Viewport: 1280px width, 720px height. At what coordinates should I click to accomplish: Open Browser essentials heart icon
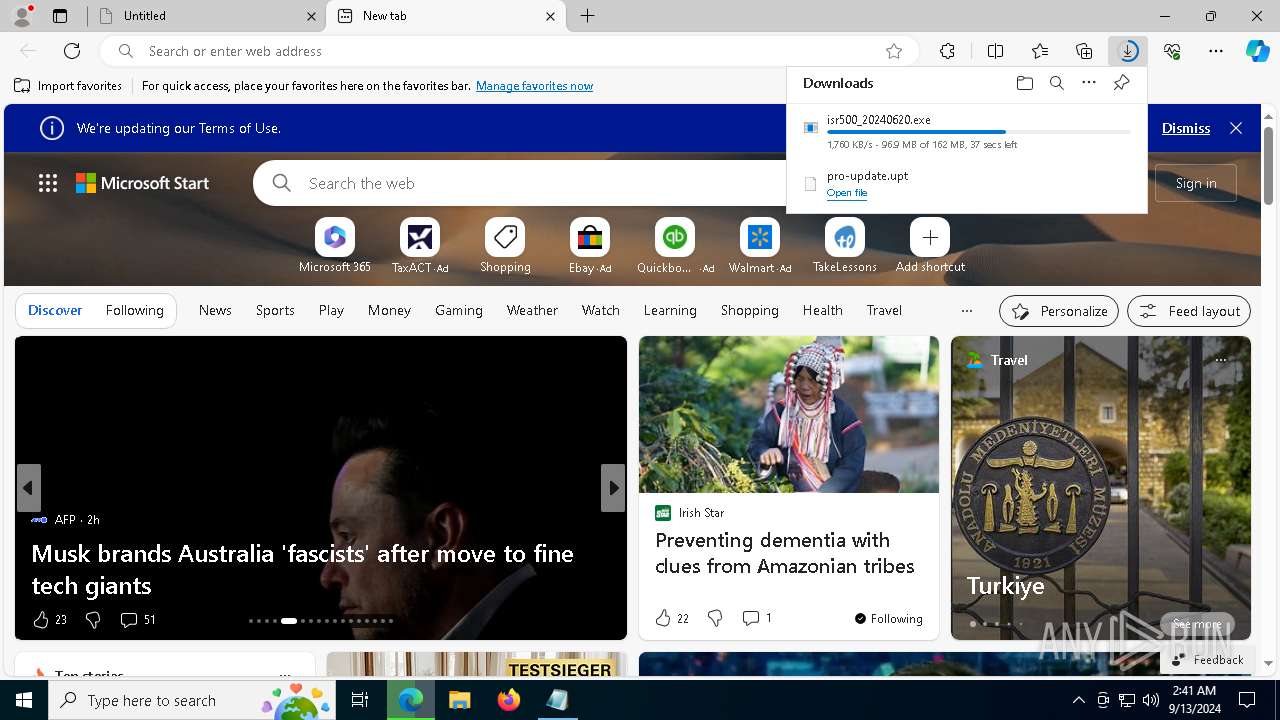point(1172,51)
